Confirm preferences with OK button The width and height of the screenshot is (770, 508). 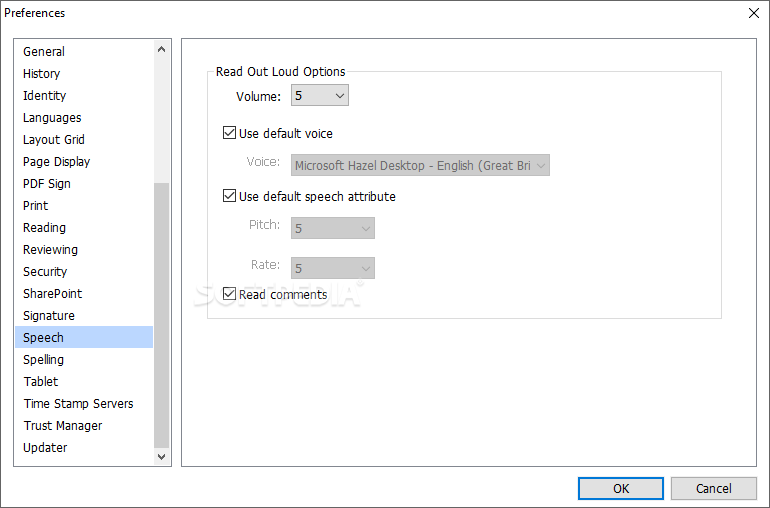click(621, 488)
